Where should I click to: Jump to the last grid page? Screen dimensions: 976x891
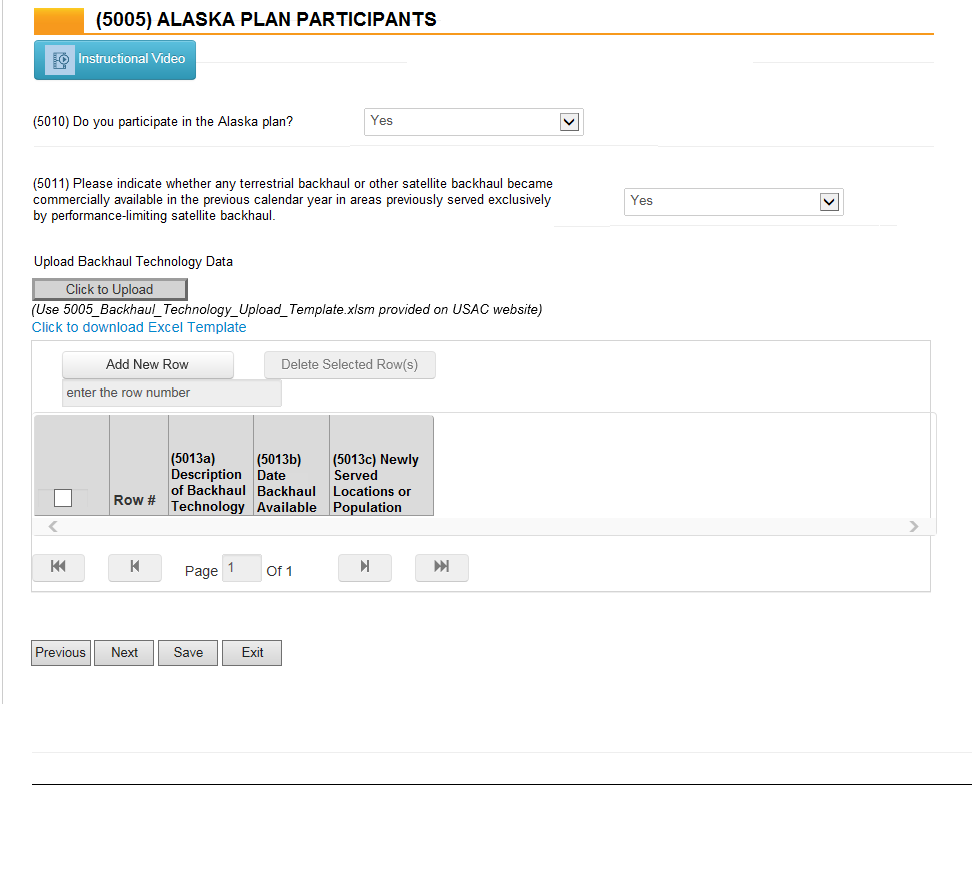coord(442,567)
